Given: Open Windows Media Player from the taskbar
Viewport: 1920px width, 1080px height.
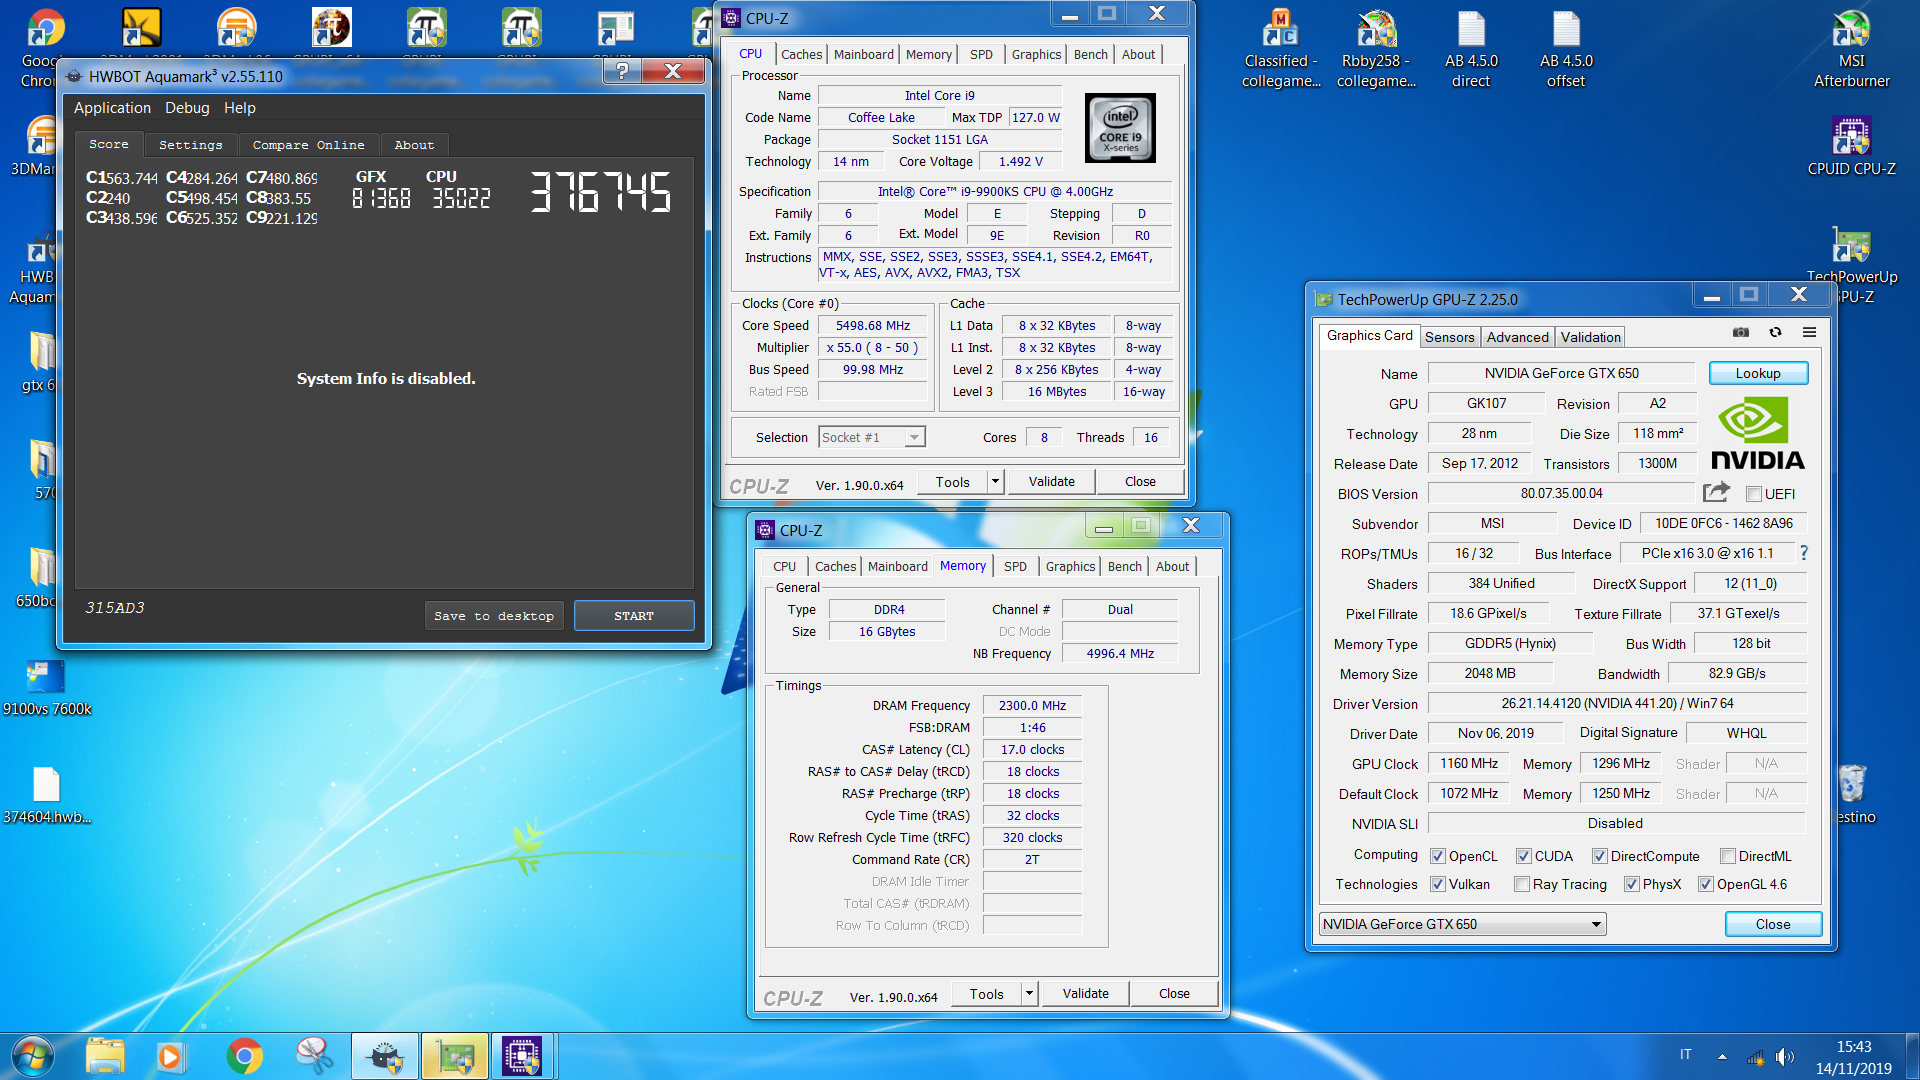Looking at the screenshot, I should point(170,1056).
